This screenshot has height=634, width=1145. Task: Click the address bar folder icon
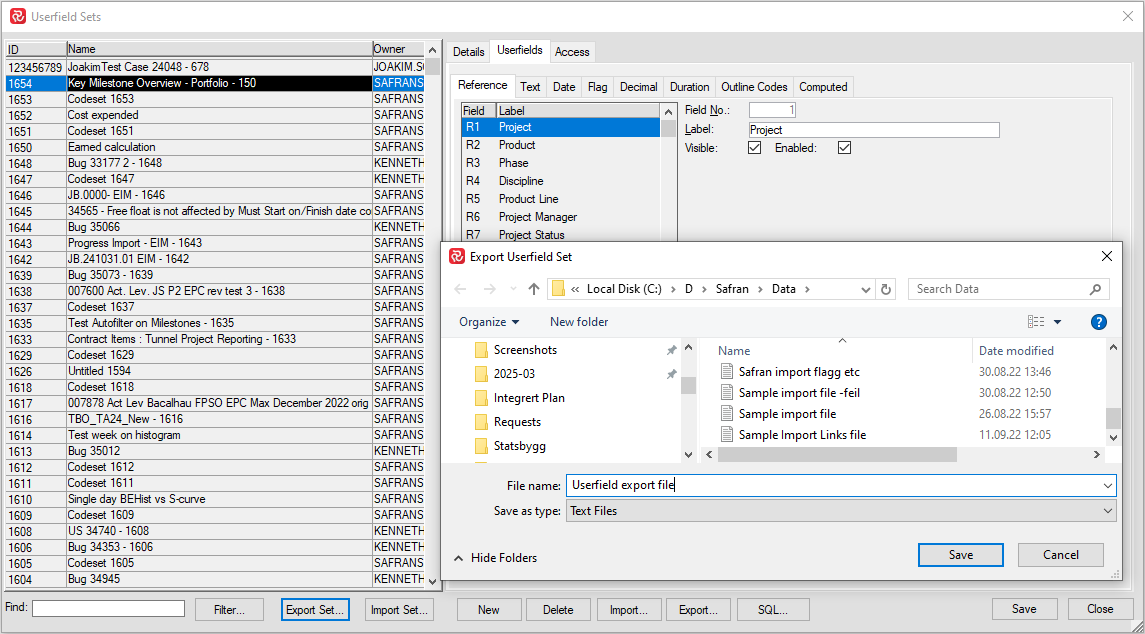pos(559,289)
